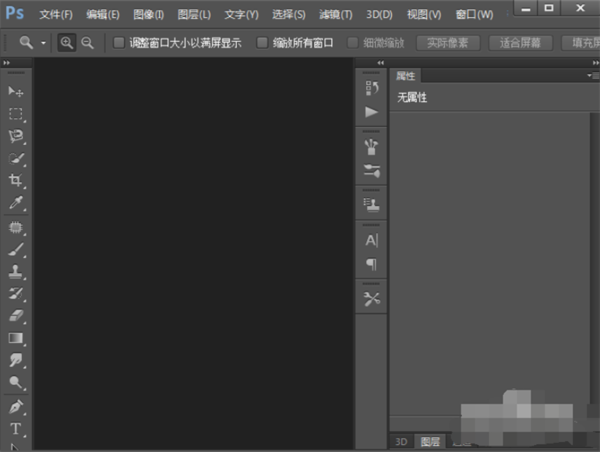Open the 图像(I) menu
The height and width of the screenshot is (452, 600).
148,15
